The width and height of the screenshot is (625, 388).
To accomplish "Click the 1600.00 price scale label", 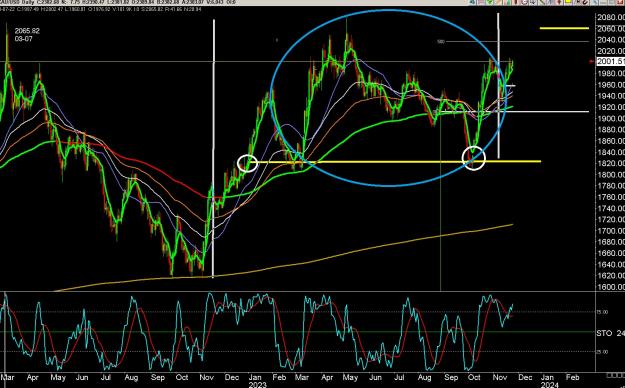I will click(x=610, y=287).
